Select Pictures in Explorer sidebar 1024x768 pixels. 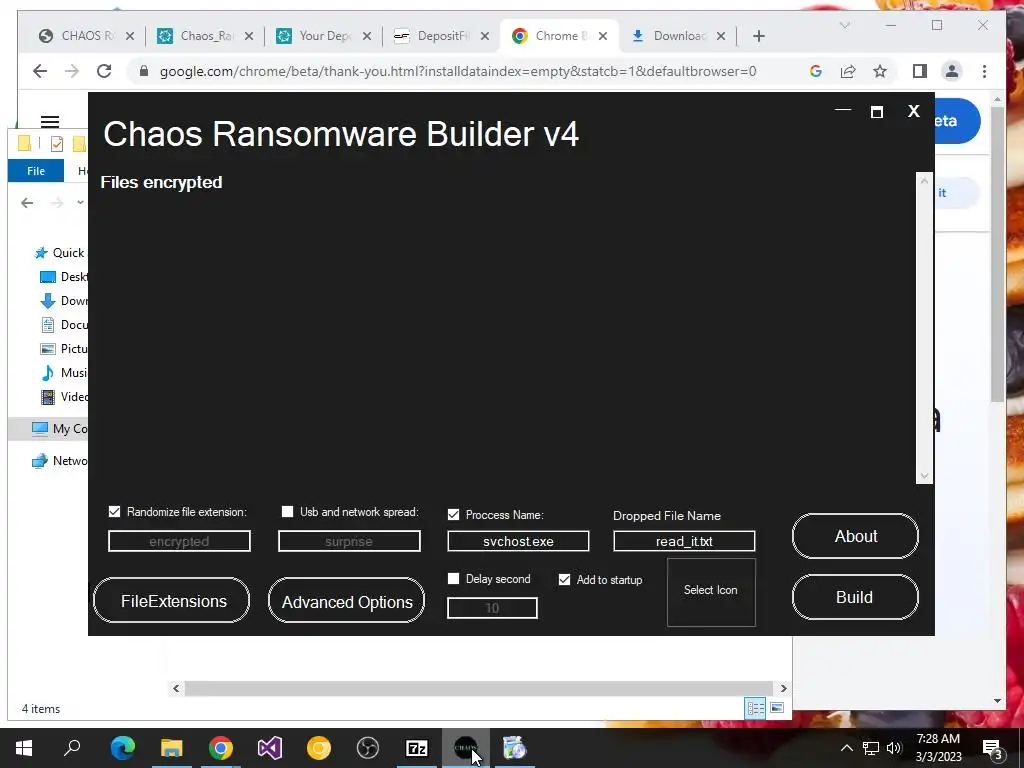(x=64, y=349)
